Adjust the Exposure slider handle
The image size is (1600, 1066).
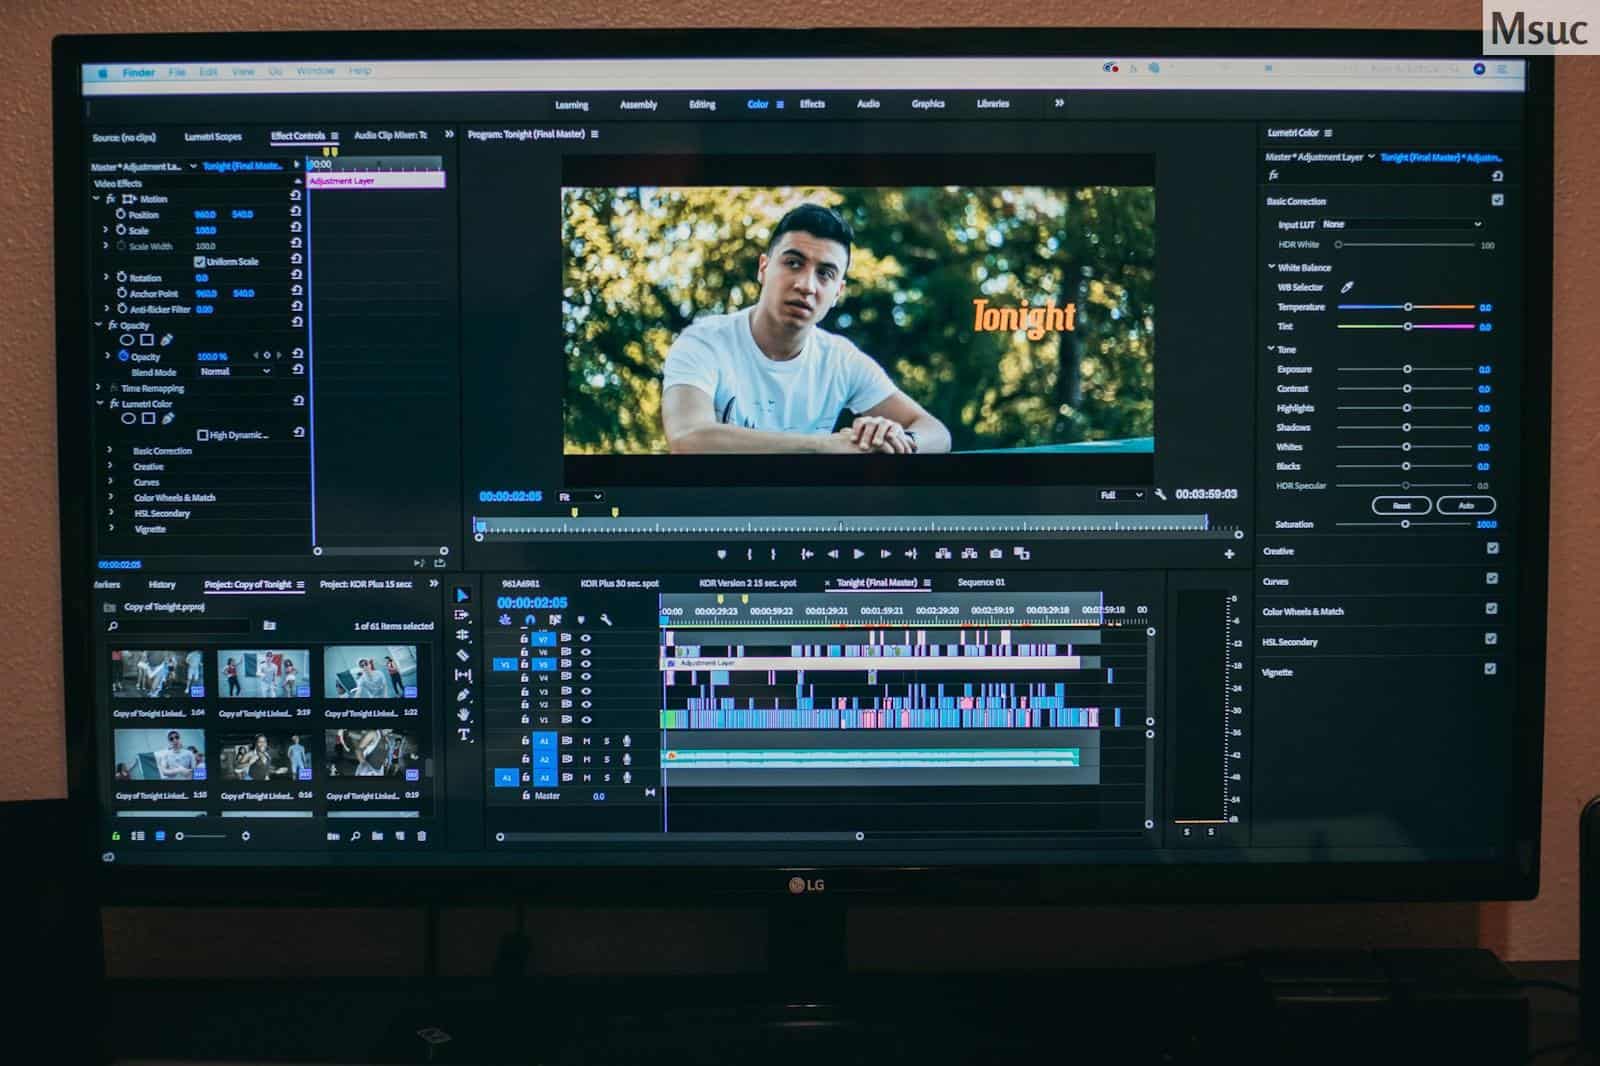(x=1407, y=369)
